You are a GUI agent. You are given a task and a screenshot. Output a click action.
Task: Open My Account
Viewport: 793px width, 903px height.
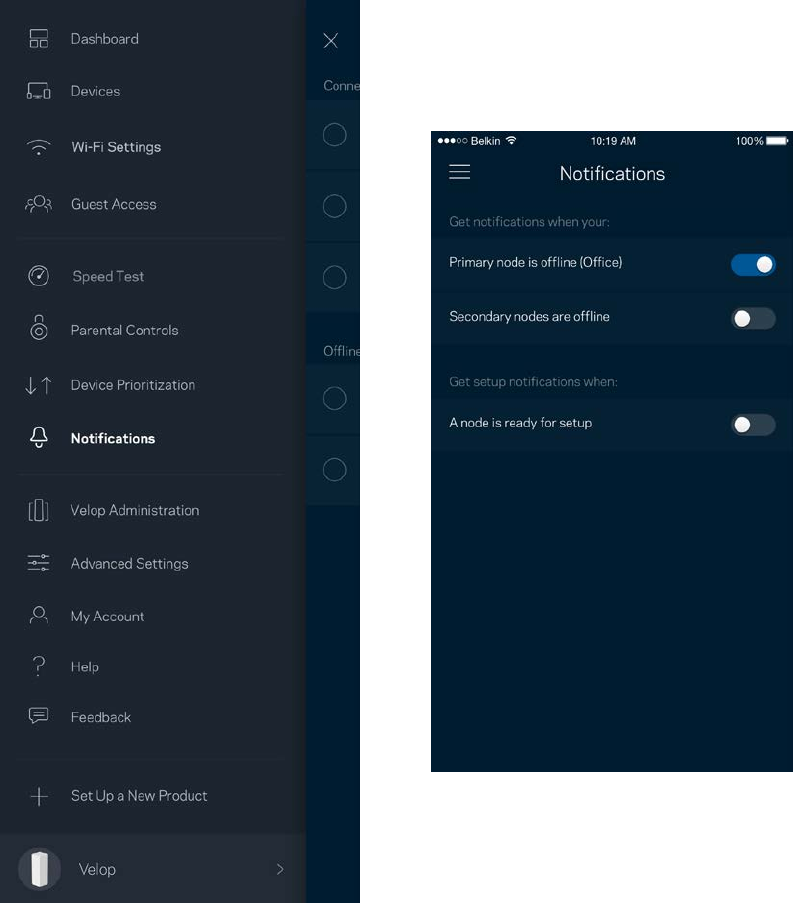click(x=107, y=616)
